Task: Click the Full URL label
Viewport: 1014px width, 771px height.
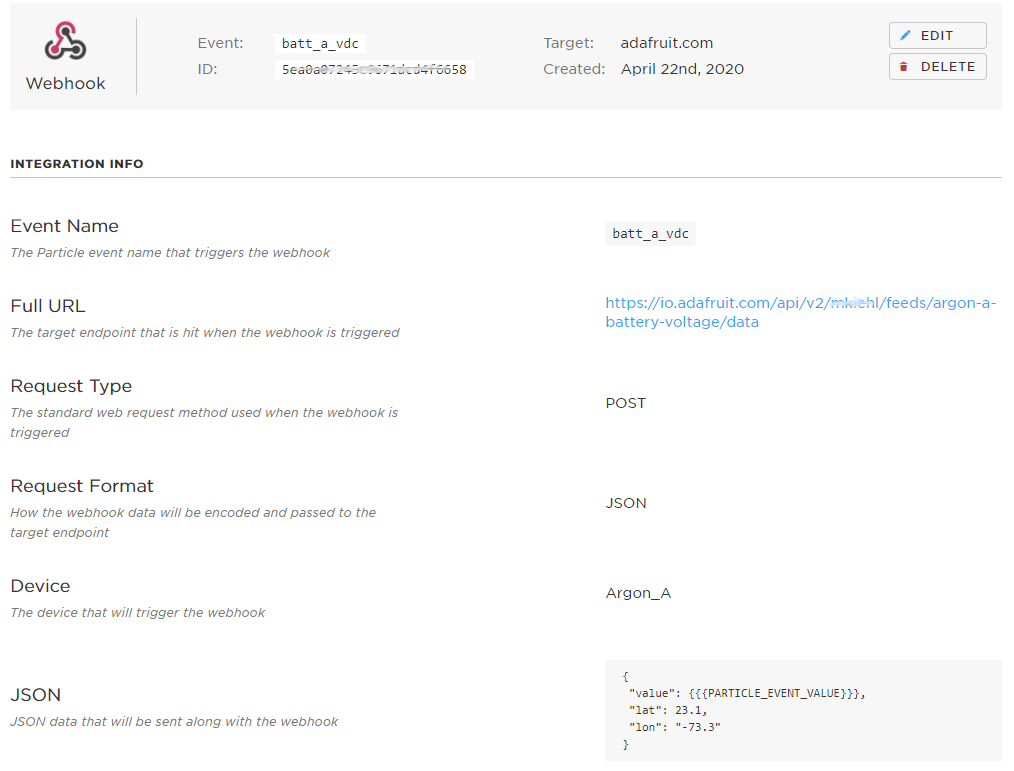Action: pyautogui.click(x=48, y=306)
